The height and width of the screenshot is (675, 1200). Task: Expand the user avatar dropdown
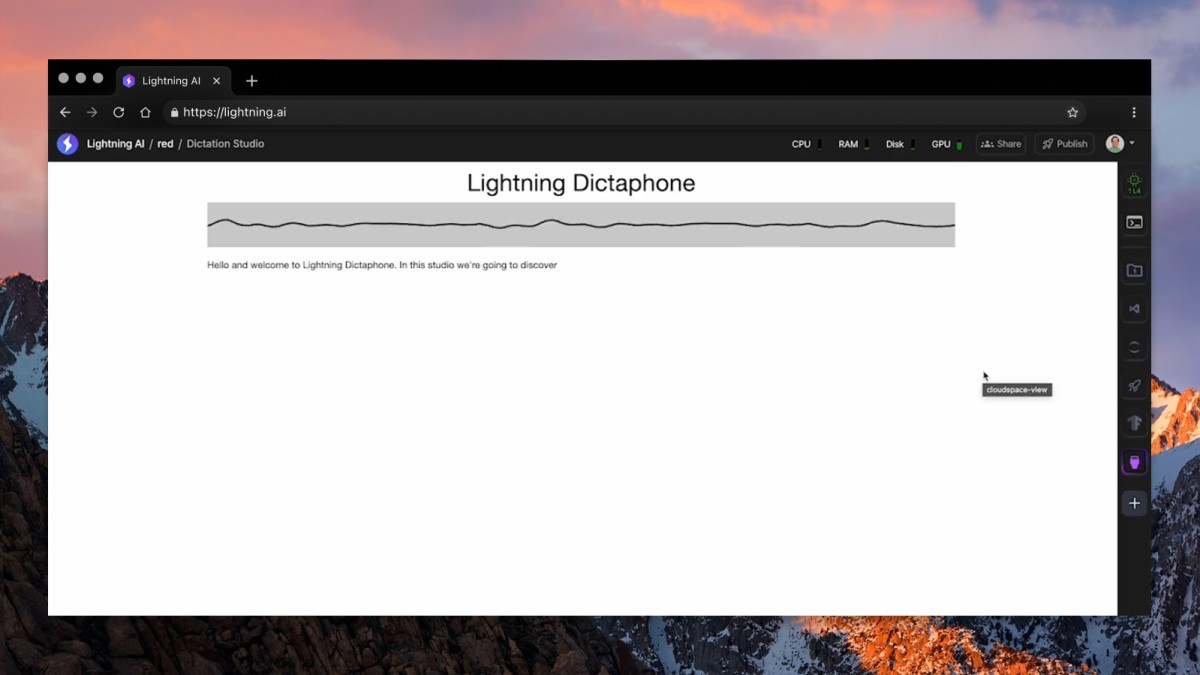click(1119, 143)
